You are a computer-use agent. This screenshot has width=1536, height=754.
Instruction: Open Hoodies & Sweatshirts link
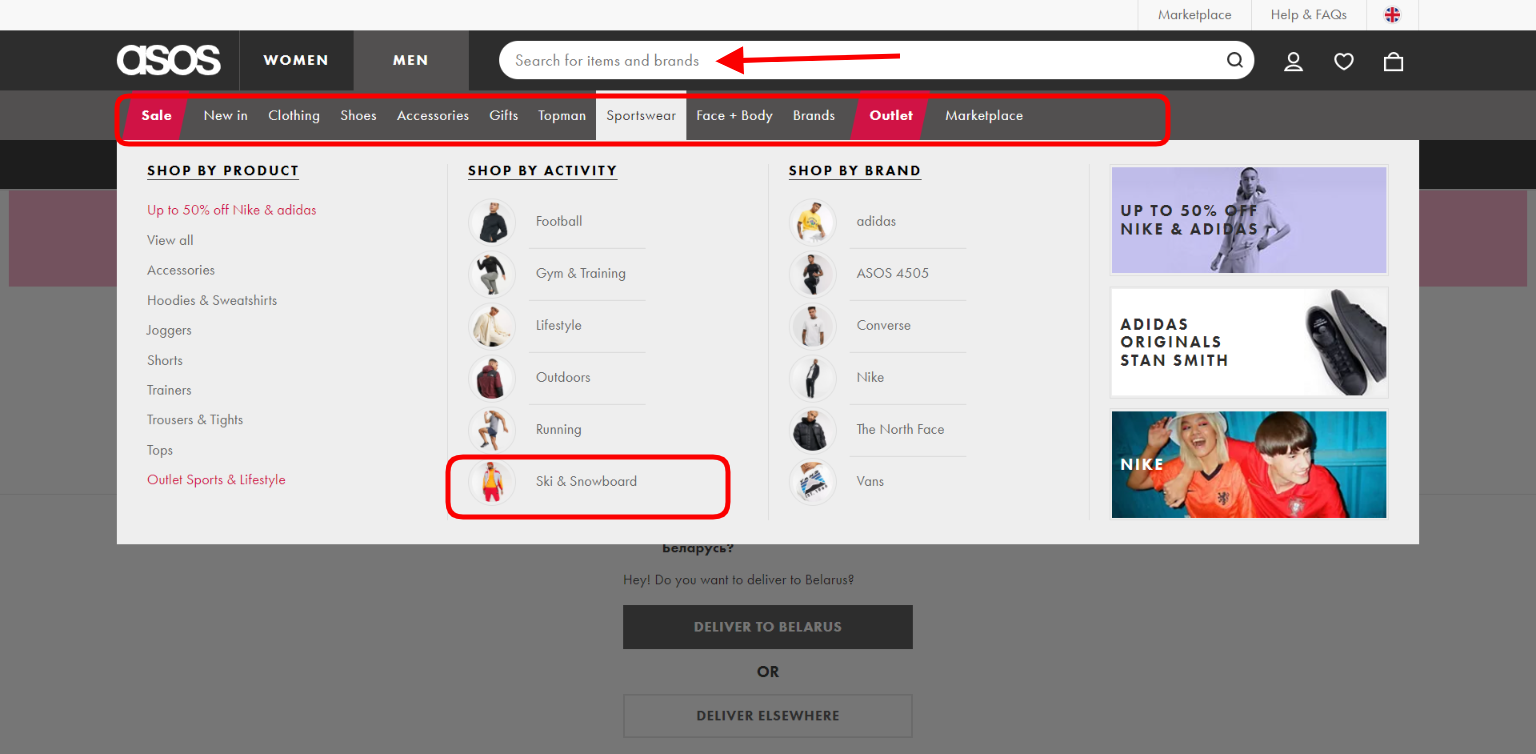(212, 300)
